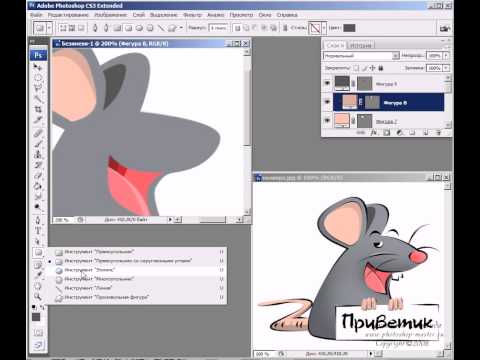
Task: Hide the Фигура 9 layer
Action: 327,83
